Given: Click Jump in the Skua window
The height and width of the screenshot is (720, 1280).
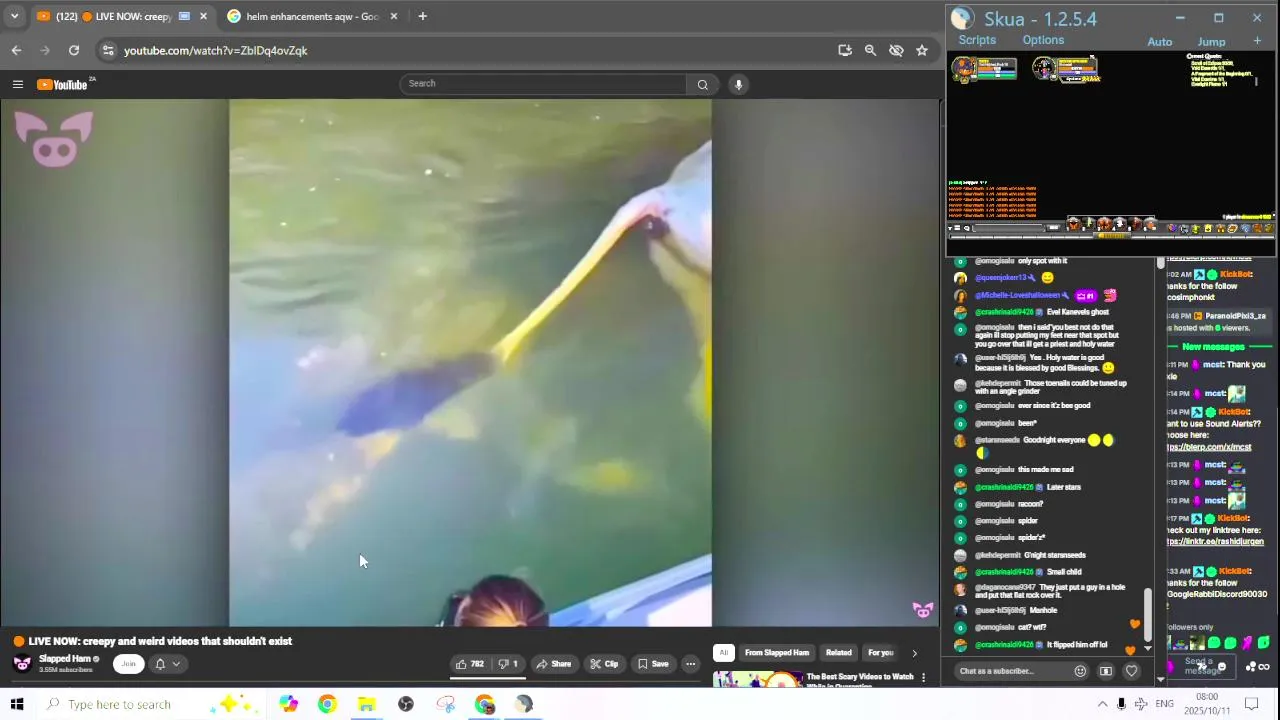Looking at the screenshot, I should pyautogui.click(x=1211, y=42).
